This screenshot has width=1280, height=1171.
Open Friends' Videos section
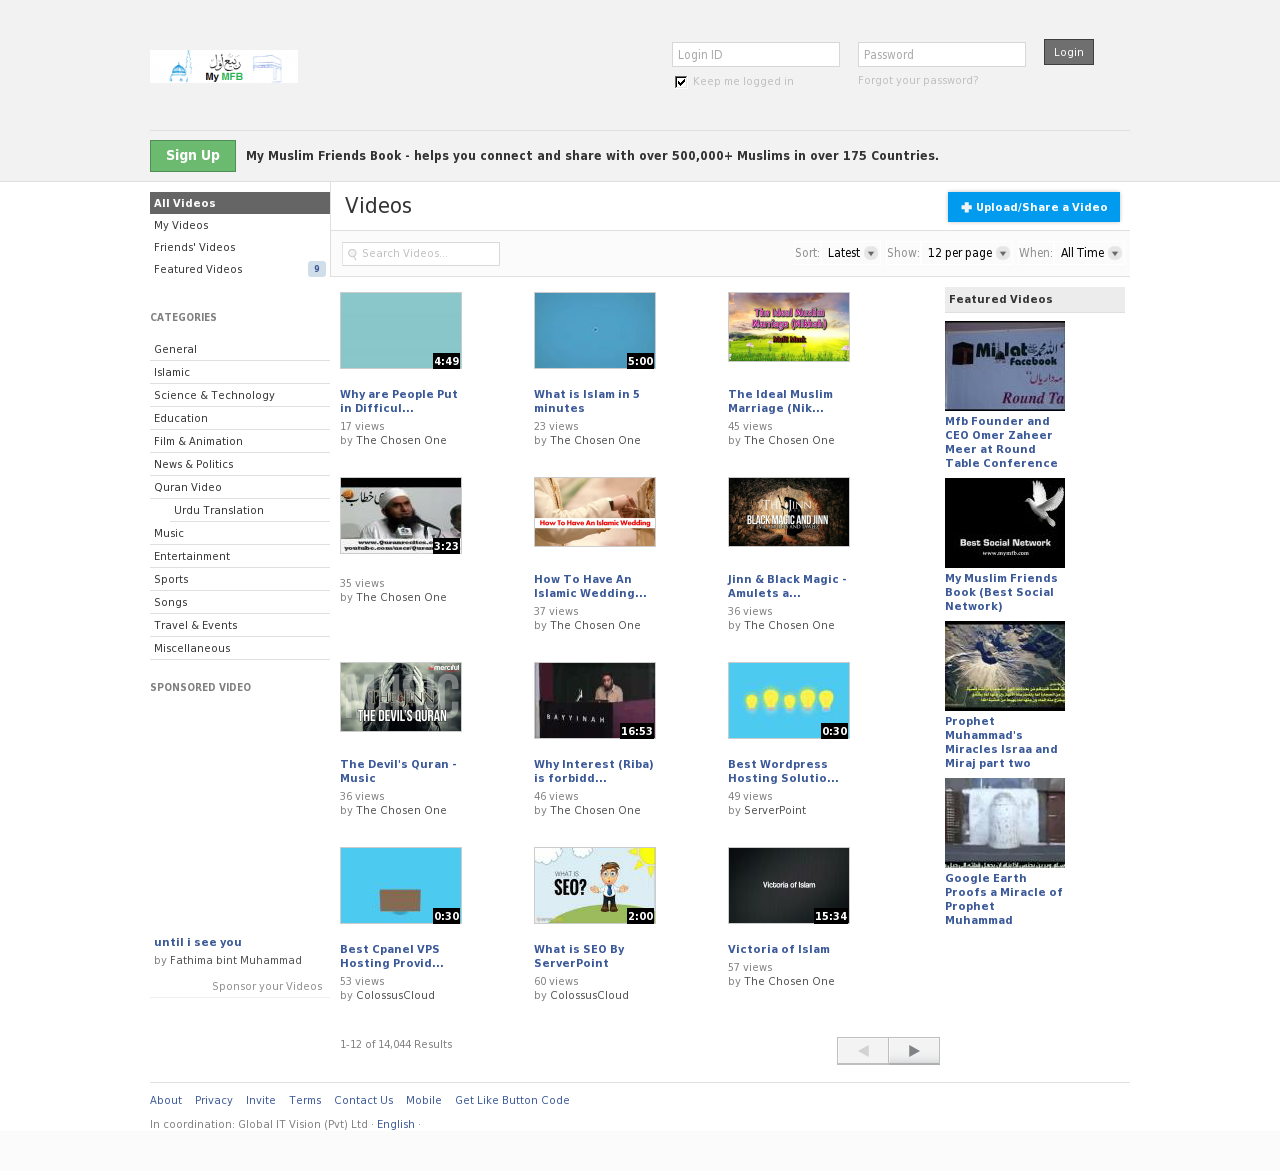(240, 247)
